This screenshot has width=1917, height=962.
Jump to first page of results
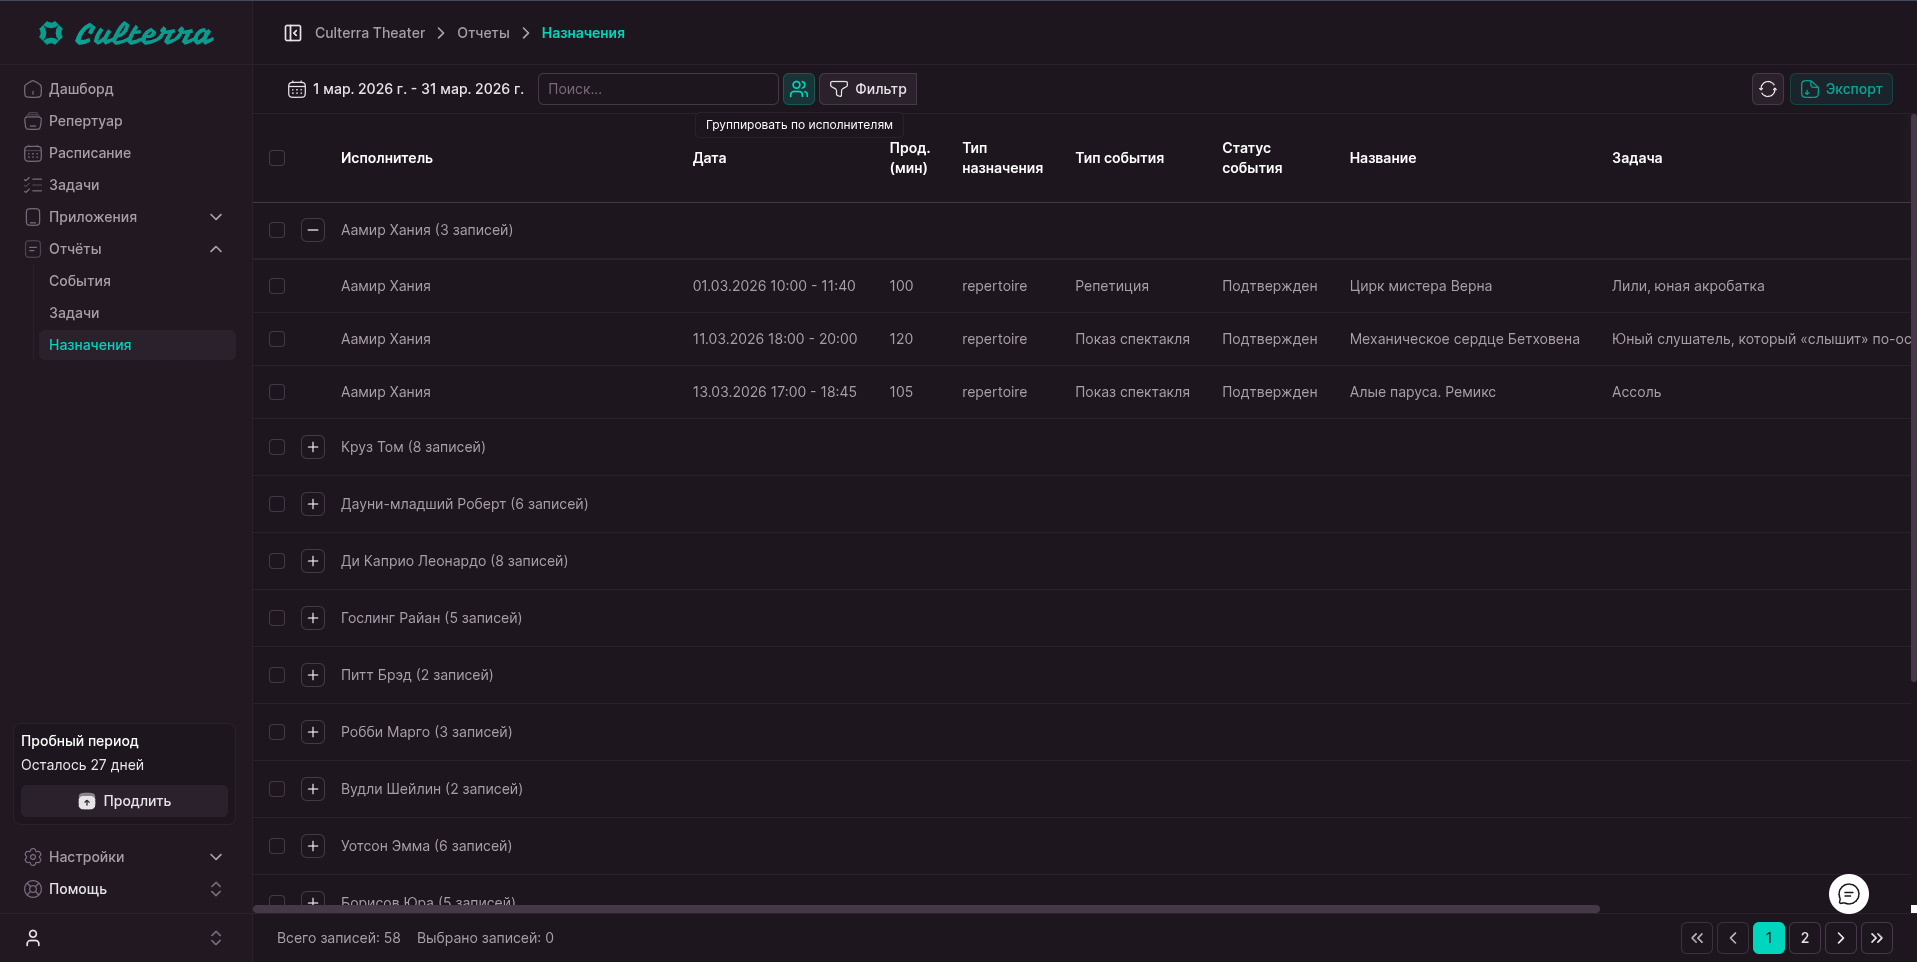point(1696,938)
